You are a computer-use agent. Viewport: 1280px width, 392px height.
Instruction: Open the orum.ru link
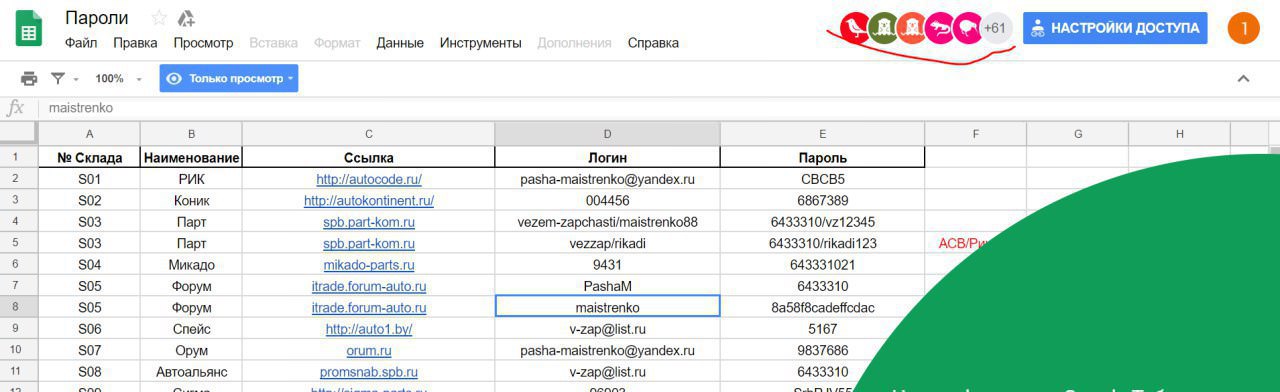(x=369, y=350)
